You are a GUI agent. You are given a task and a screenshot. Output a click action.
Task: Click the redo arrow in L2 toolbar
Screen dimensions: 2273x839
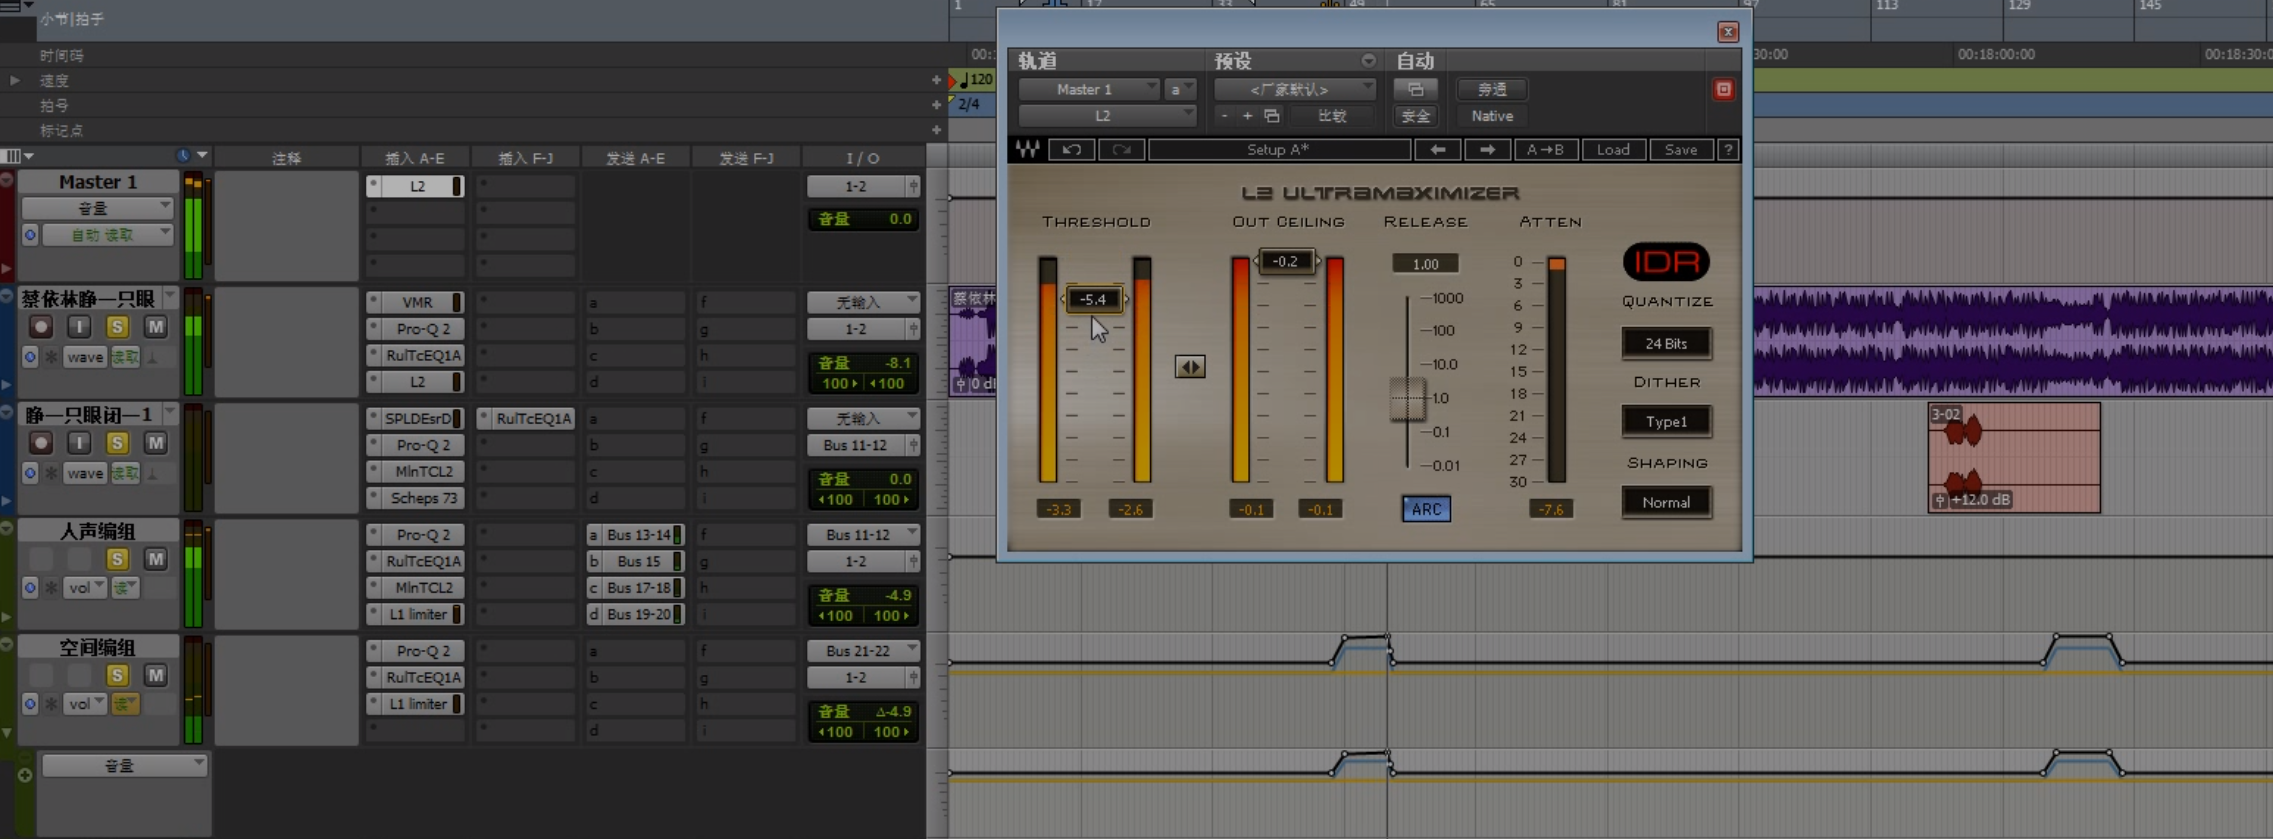1121,150
